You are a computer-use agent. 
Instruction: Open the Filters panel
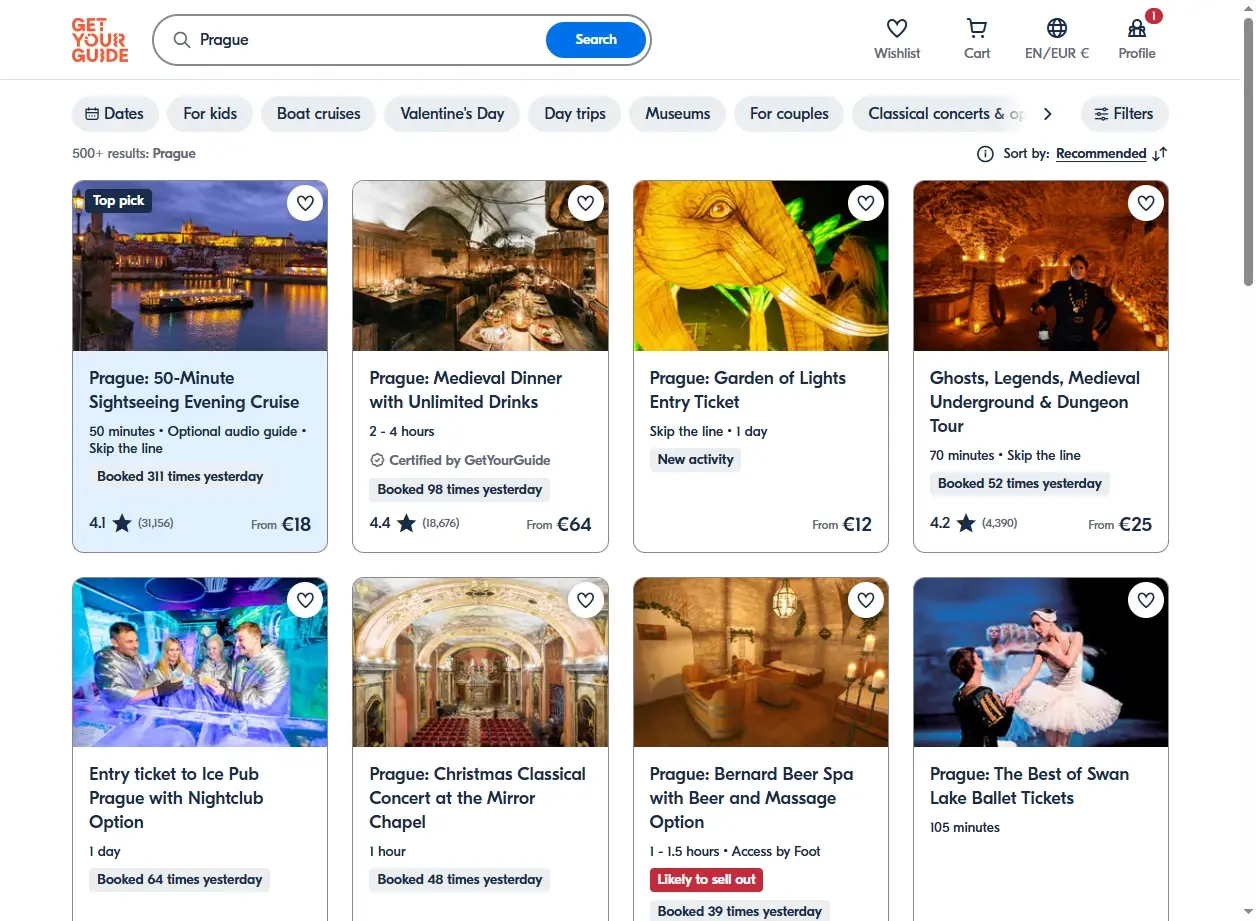pyautogui.click(x=1125, y=114)
